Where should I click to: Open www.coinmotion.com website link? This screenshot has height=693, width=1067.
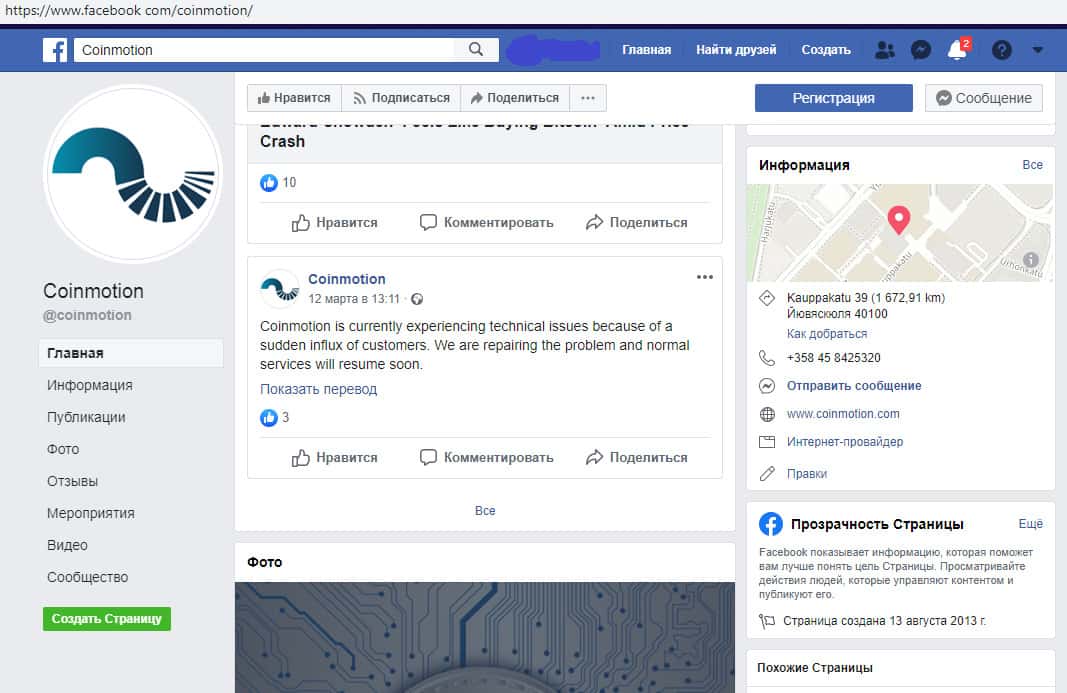coord(843,414)
